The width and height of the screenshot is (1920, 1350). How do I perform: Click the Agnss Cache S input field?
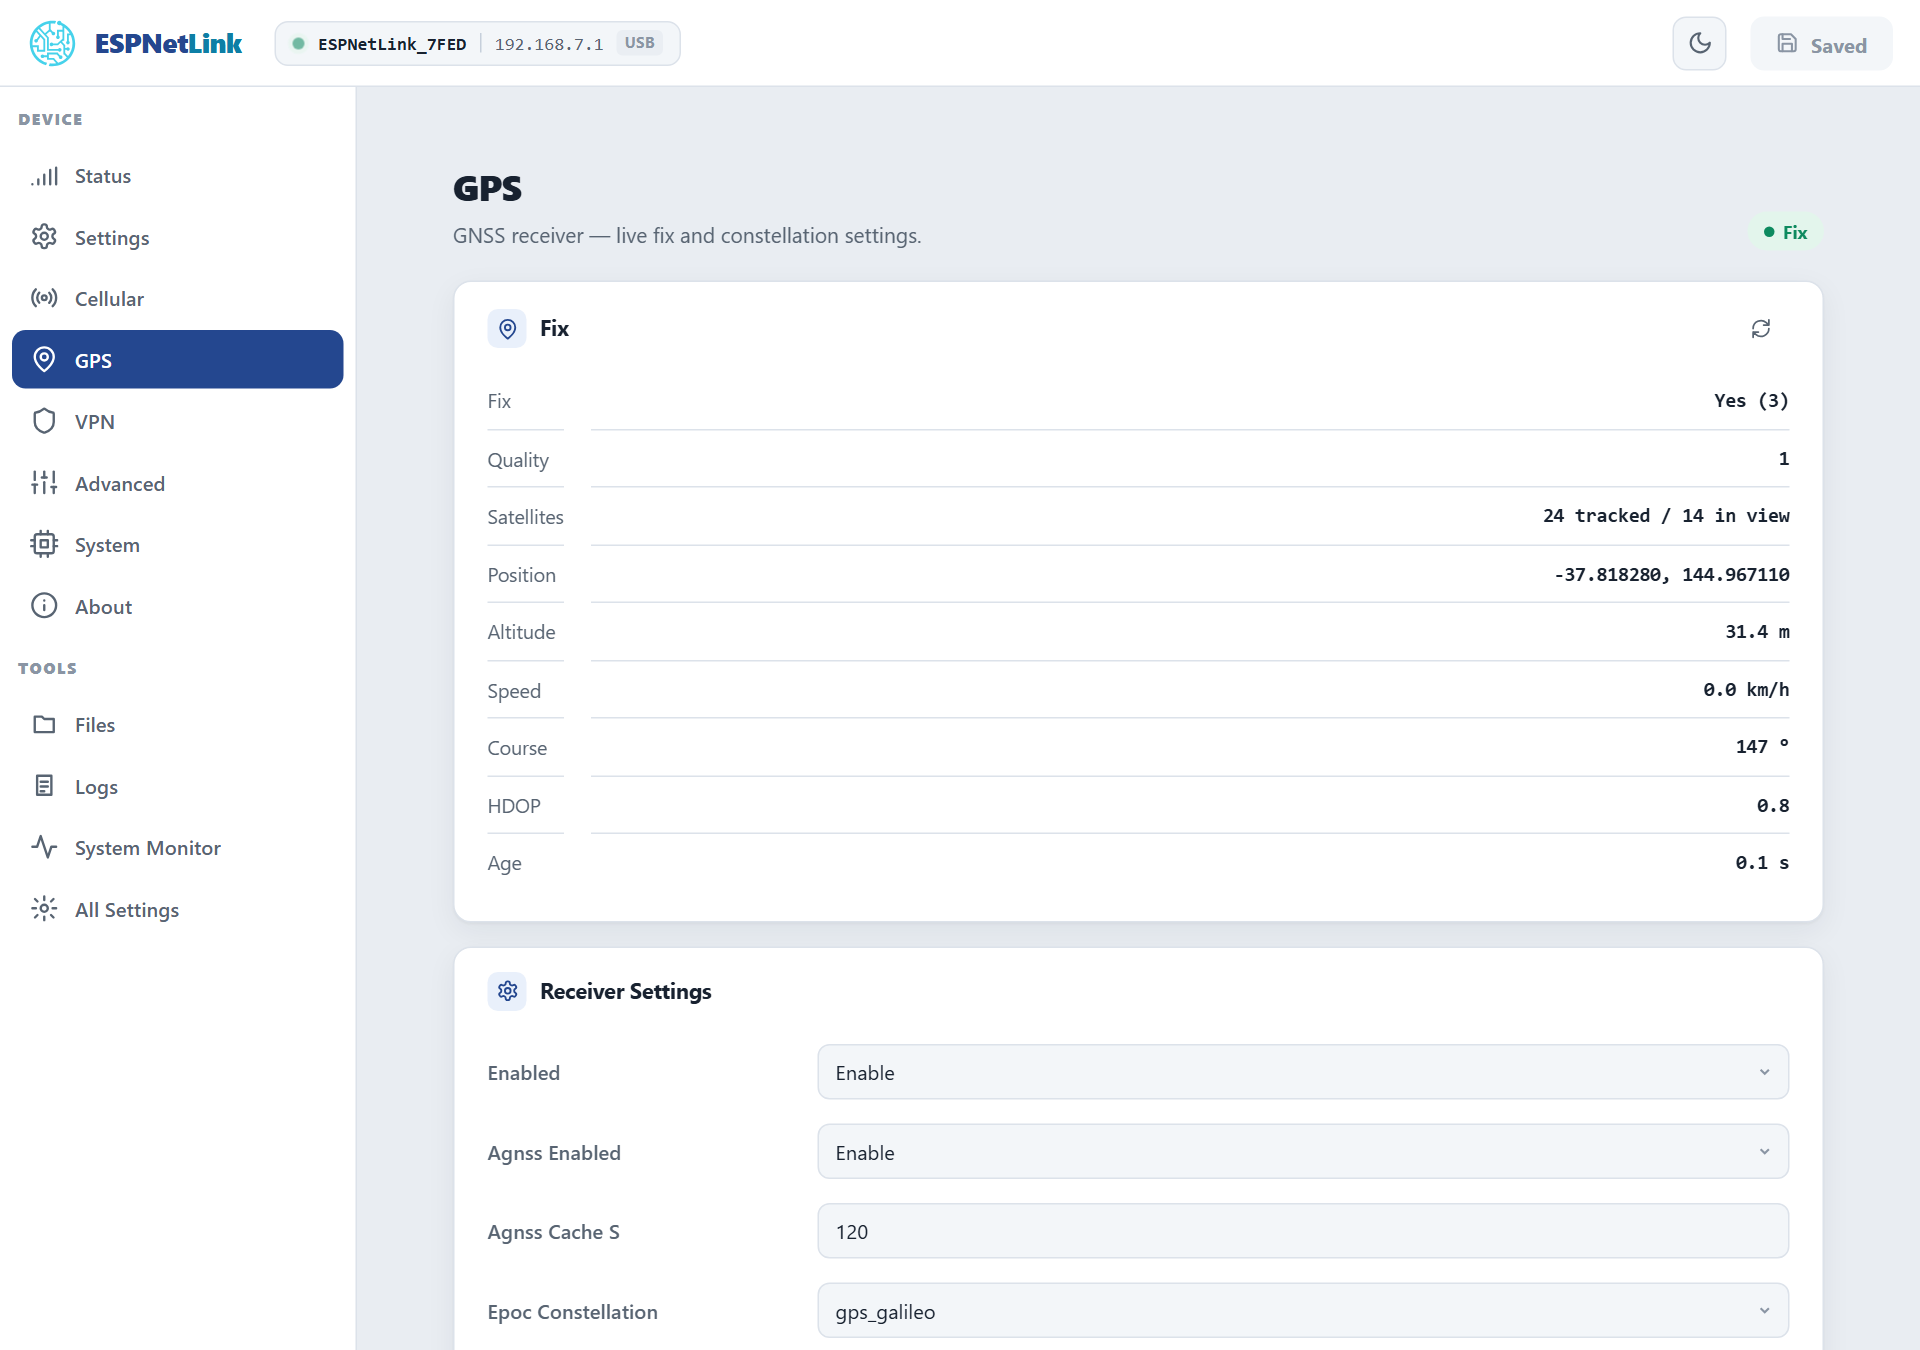[1303, 1231]
